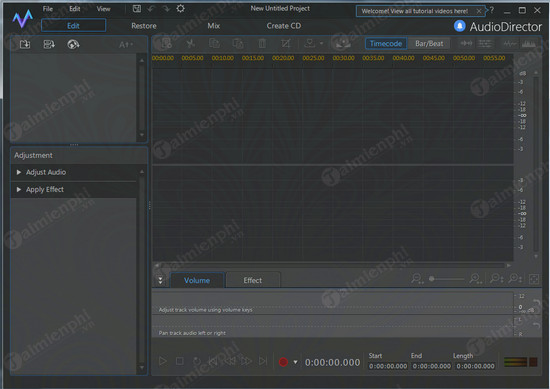Click the zoom in magnifier icon
This screenshot has width=550, height=389.
476,279
